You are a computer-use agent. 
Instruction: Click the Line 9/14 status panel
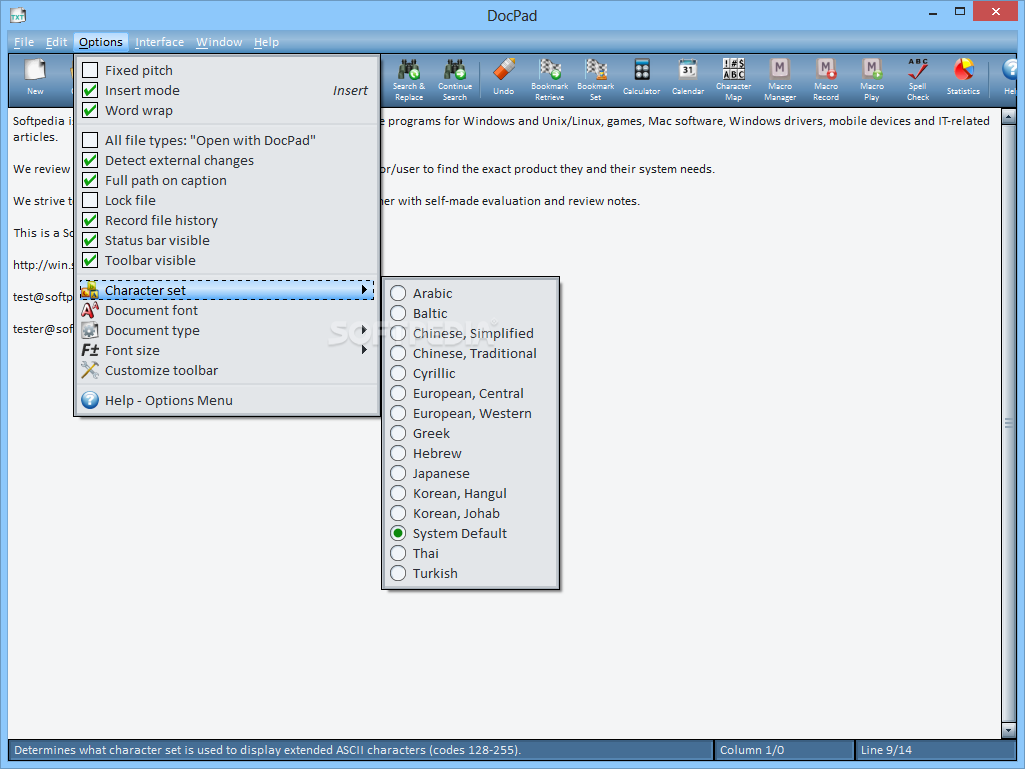coord(935,750)
